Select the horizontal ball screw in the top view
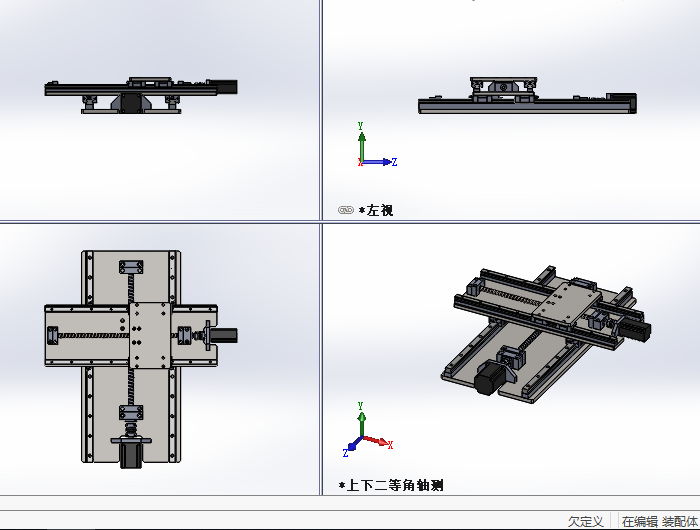The image size is (700, 530). click(x=94, y=335)
